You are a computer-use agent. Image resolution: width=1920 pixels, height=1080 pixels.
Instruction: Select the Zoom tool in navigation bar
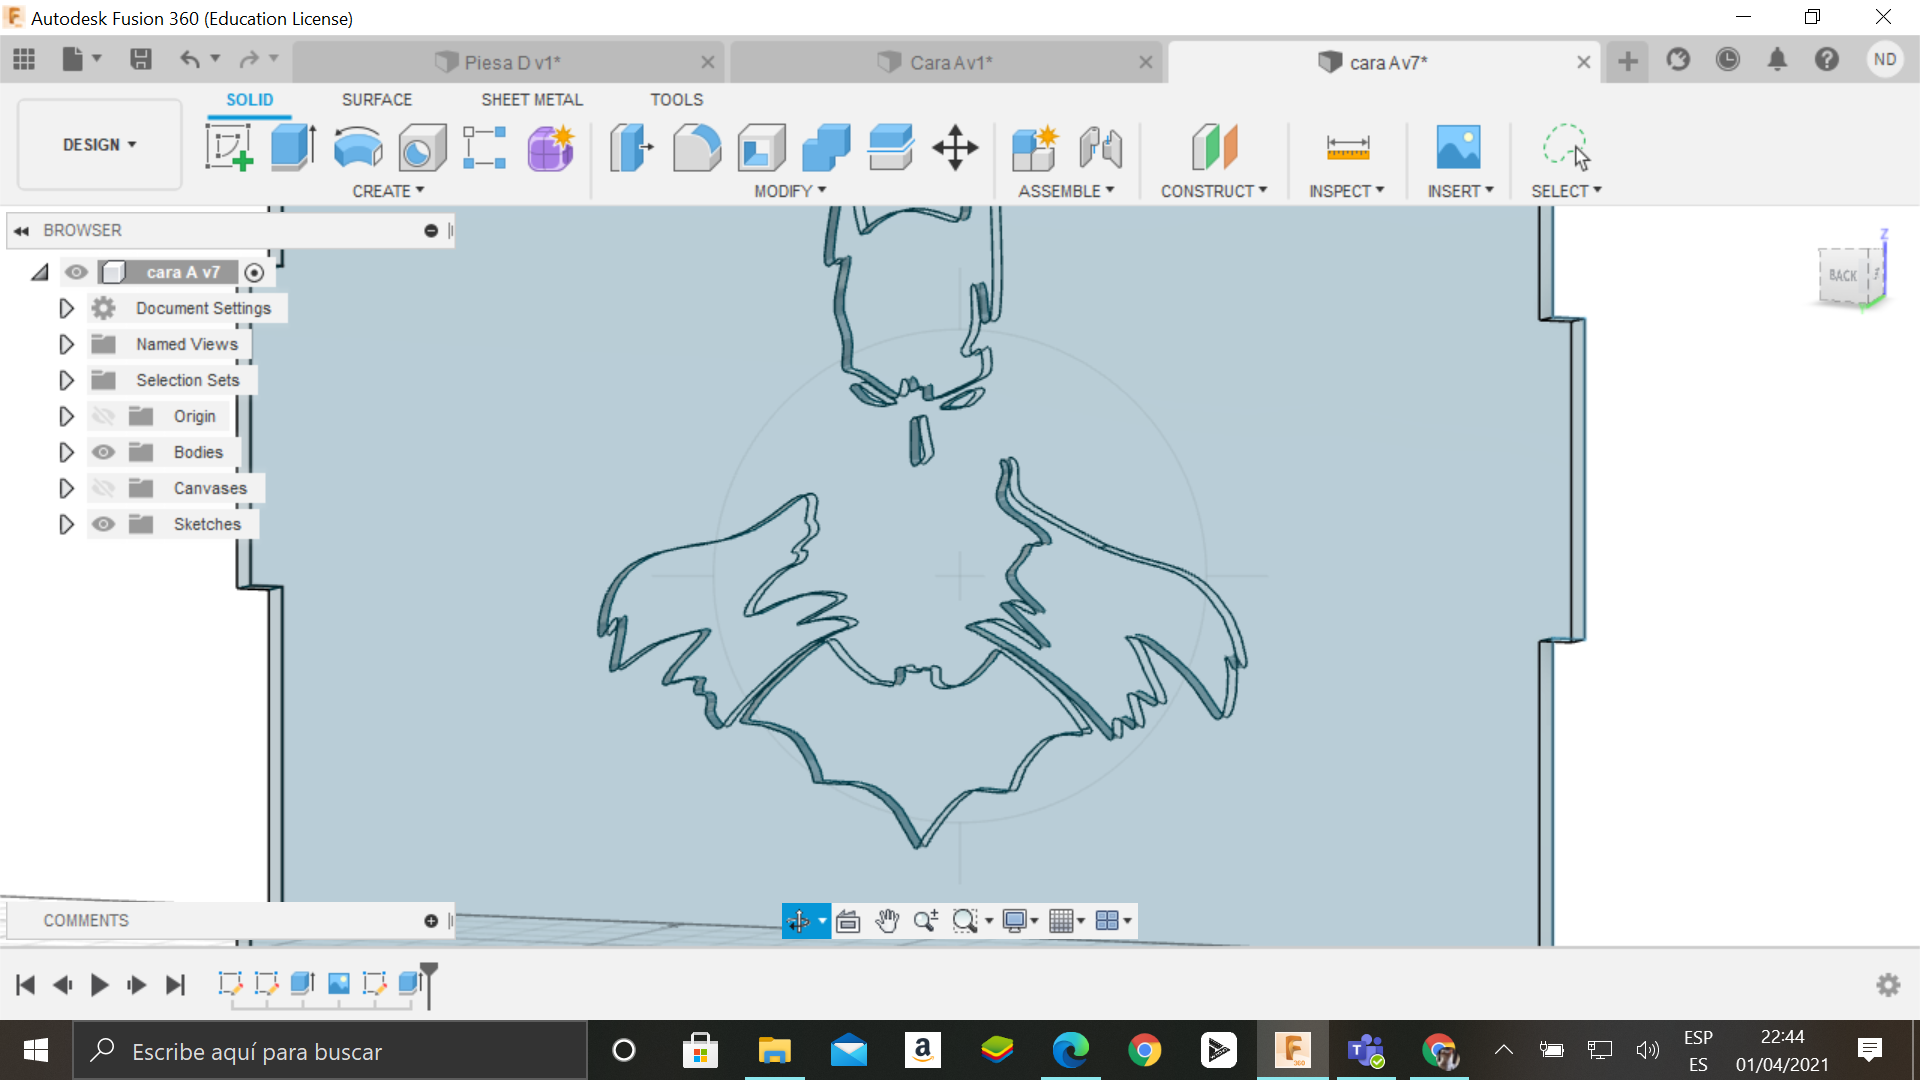(926, 920)
